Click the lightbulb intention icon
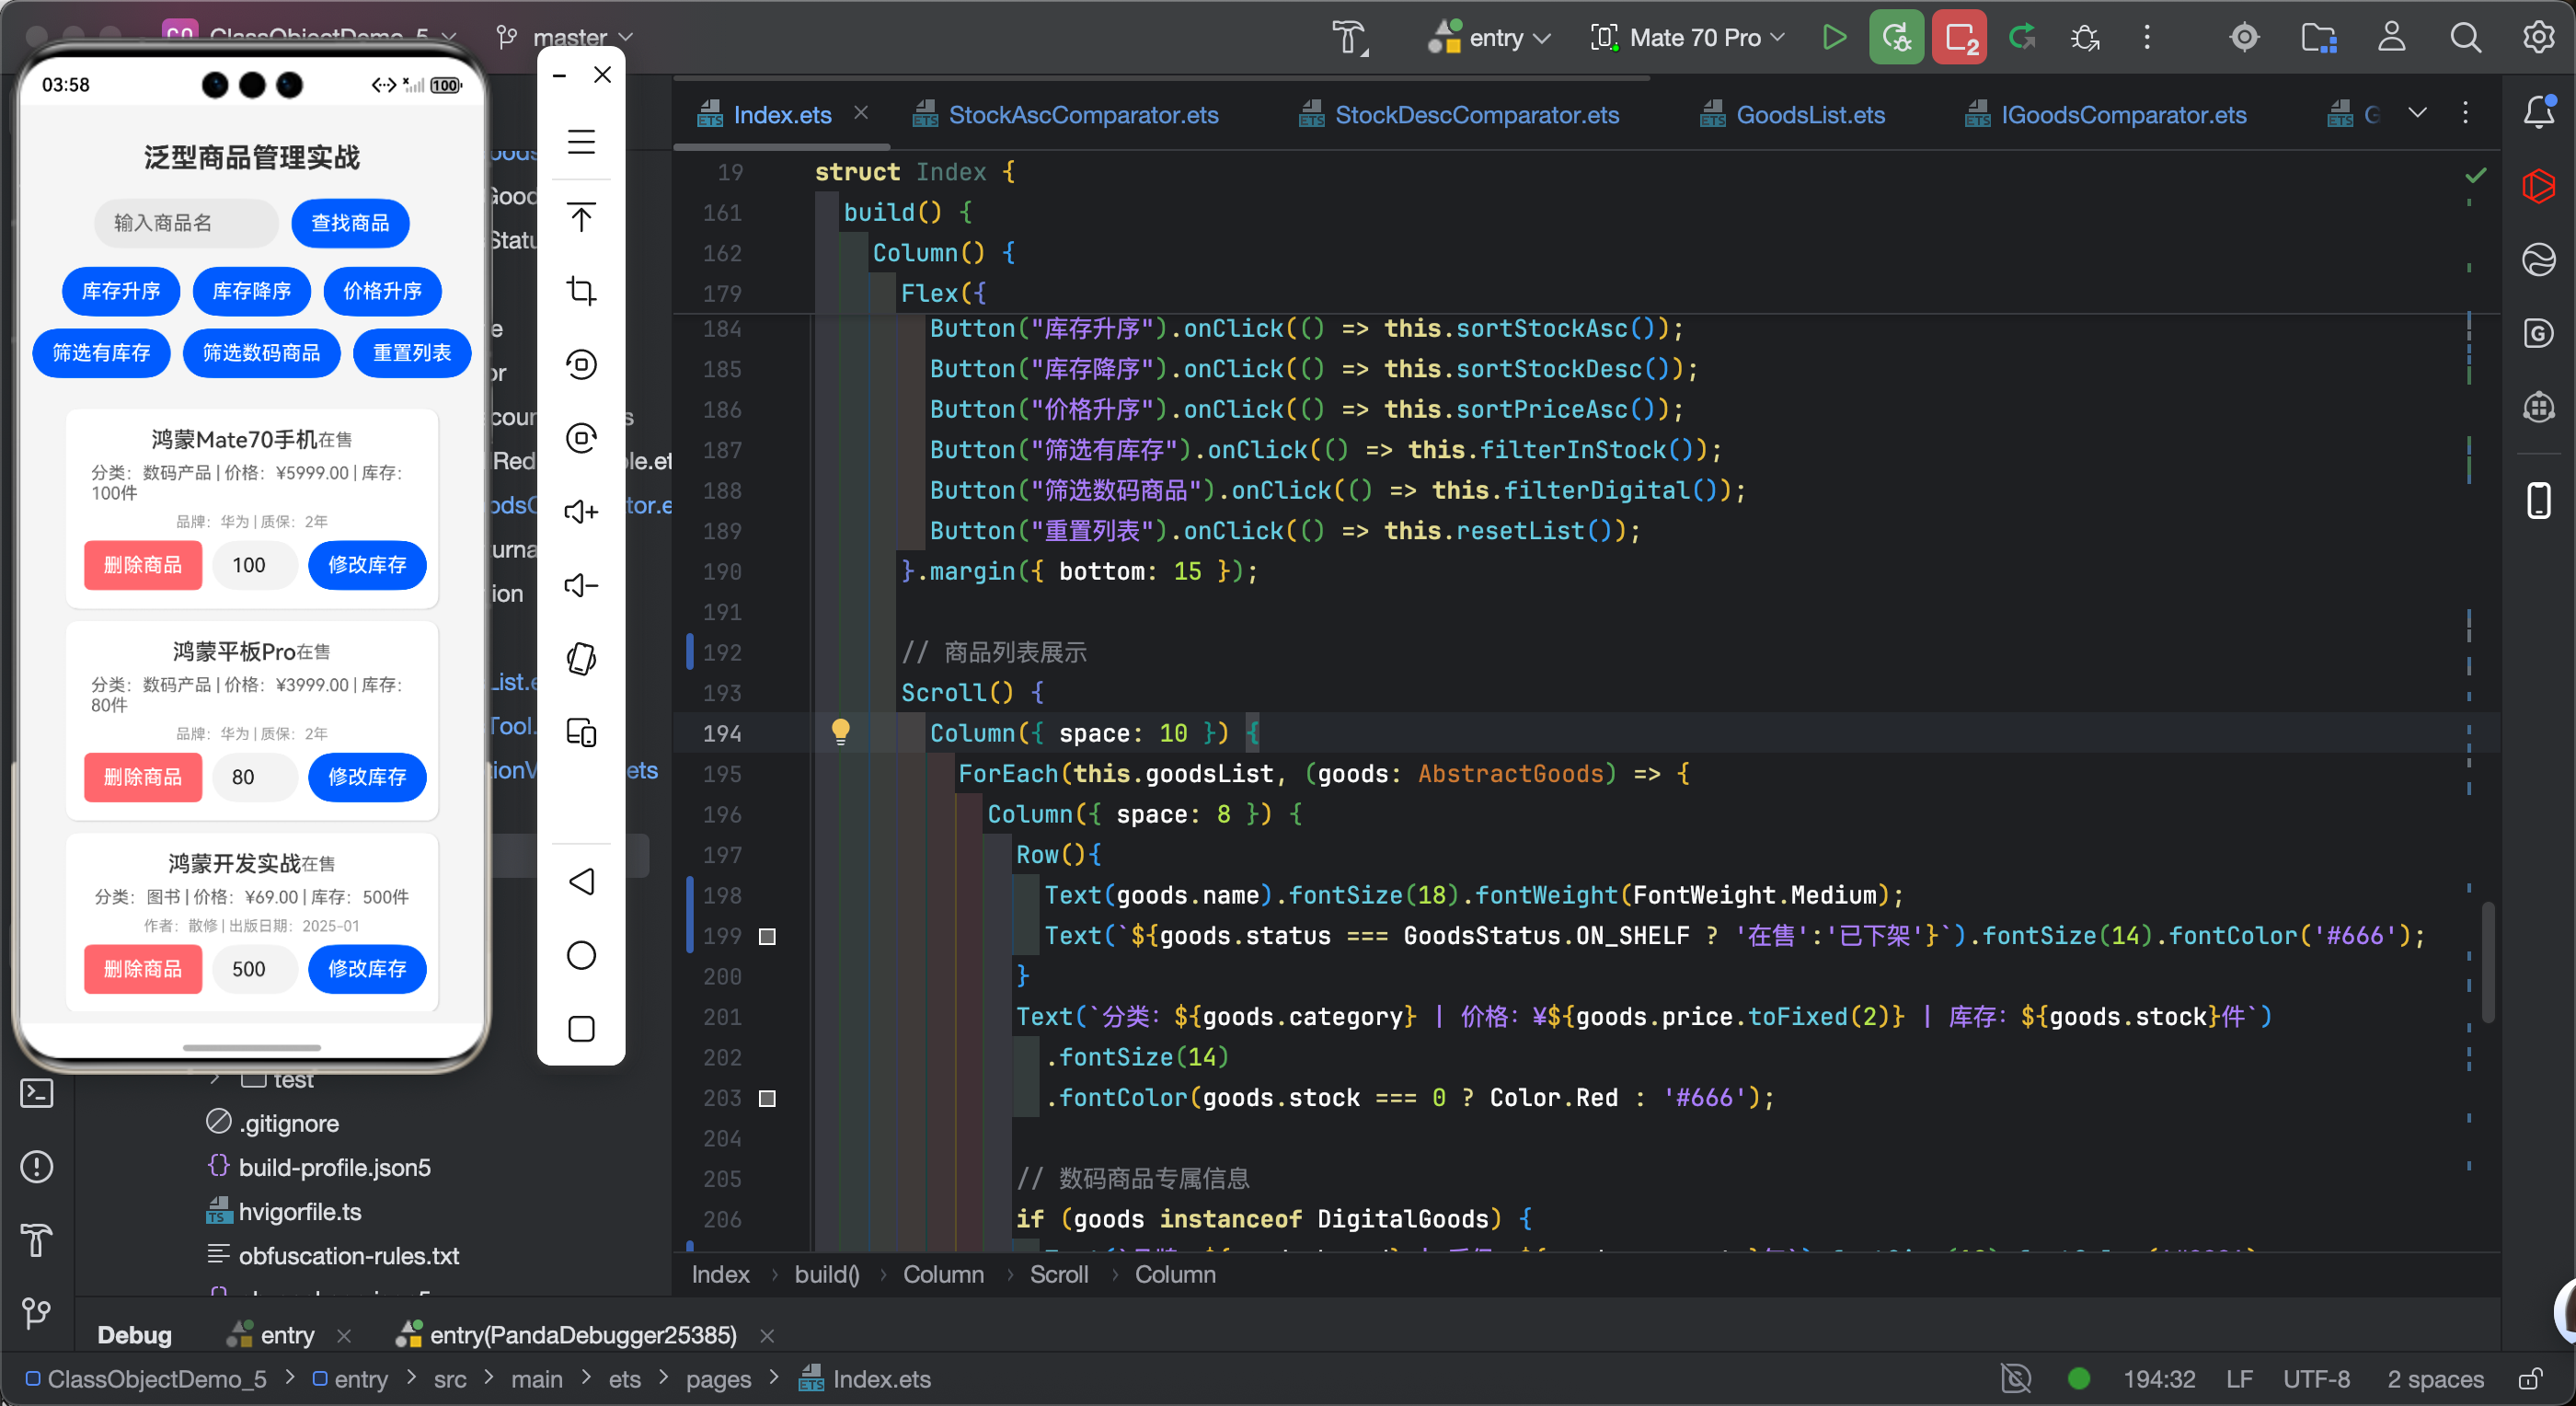The width and height of the screenshot is (2576, 1406). [841, 732]
